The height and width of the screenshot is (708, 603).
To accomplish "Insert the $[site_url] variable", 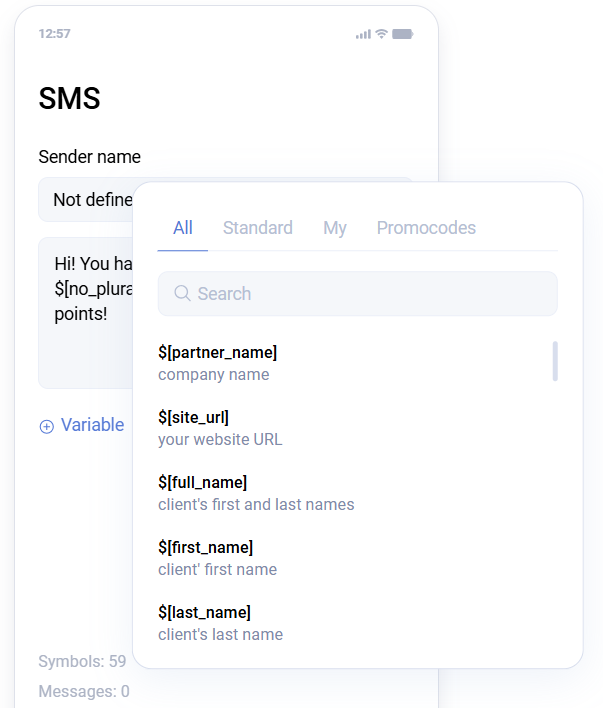I will 220,427.
